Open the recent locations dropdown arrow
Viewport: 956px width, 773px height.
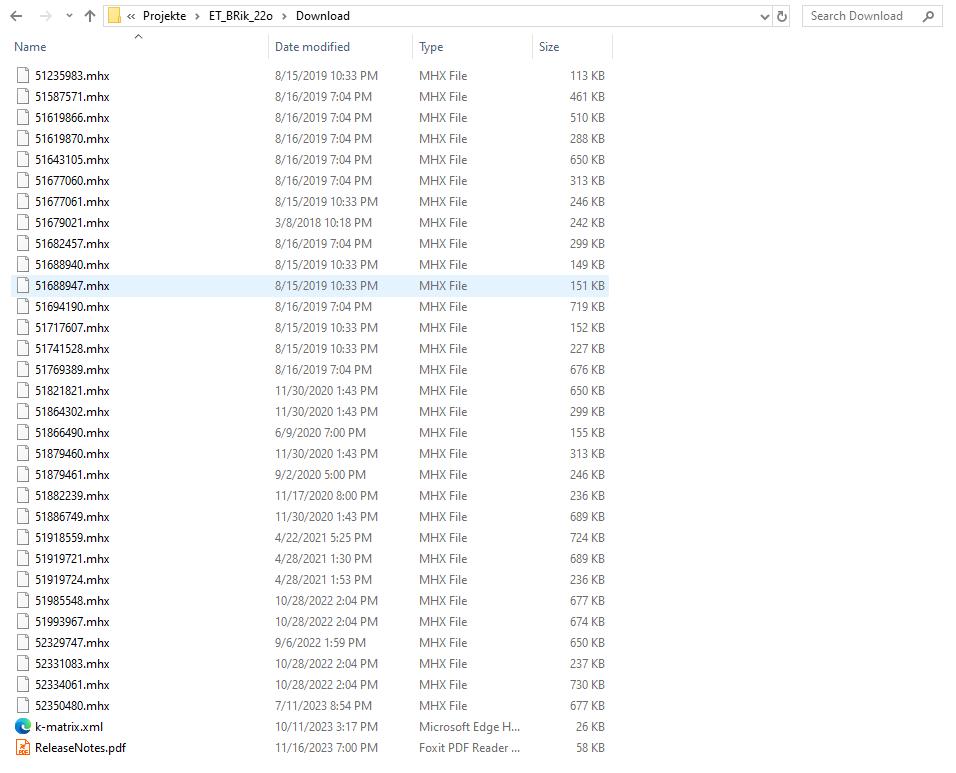tap(69, 16)
